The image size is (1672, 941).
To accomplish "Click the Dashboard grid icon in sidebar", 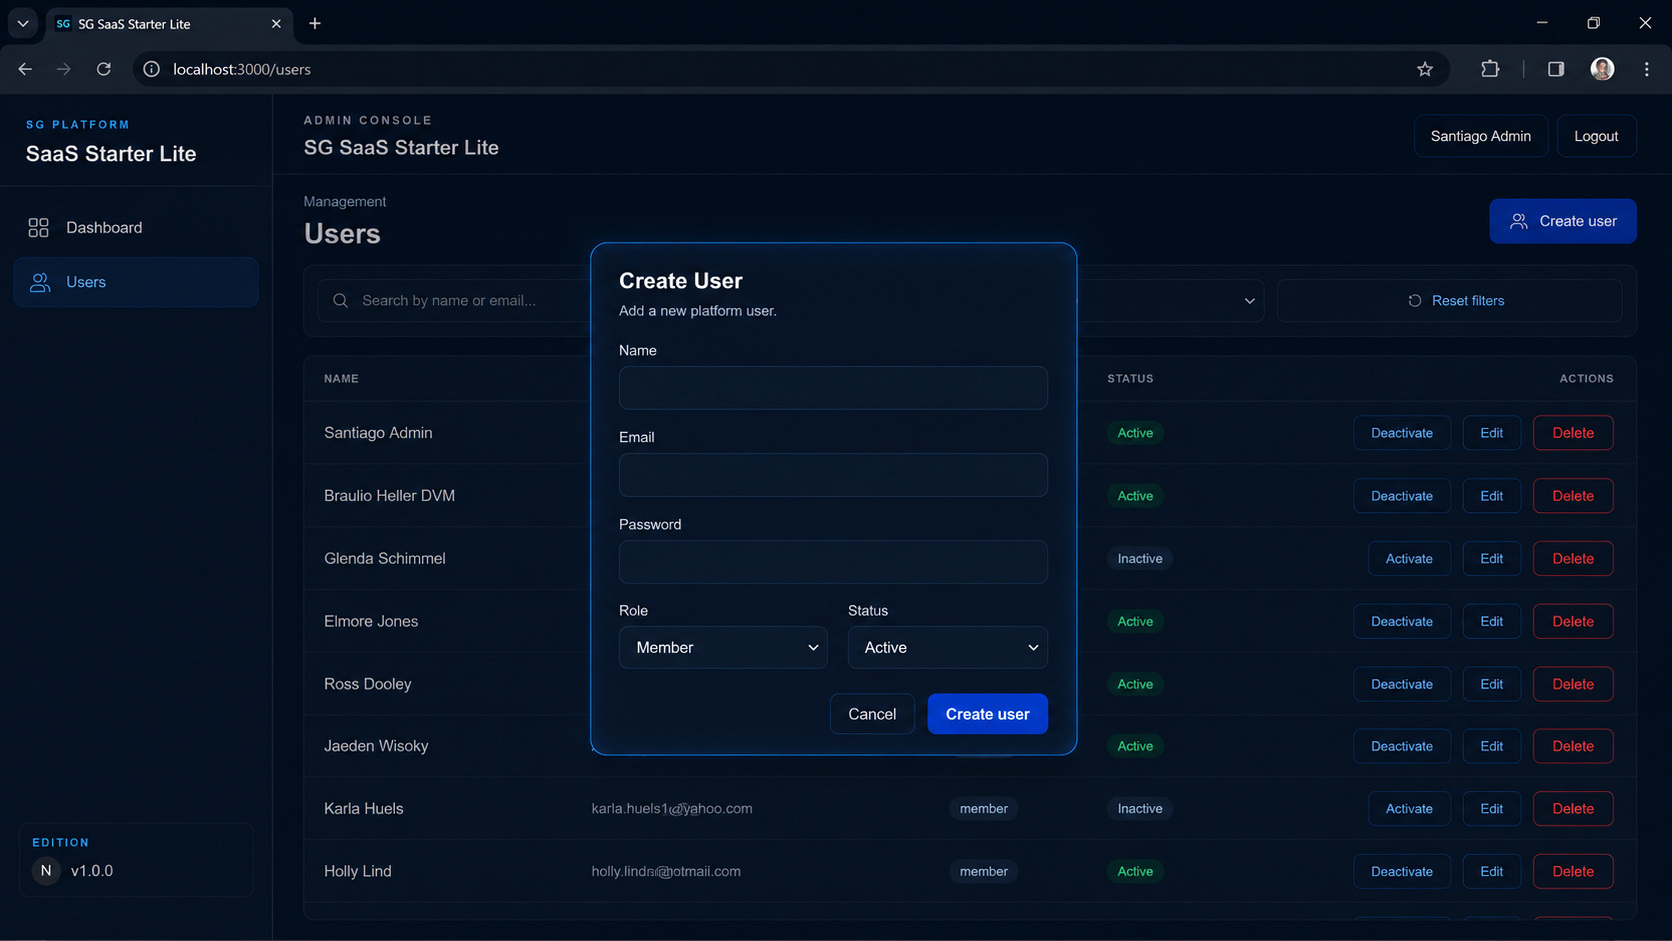I will [38, 228].
